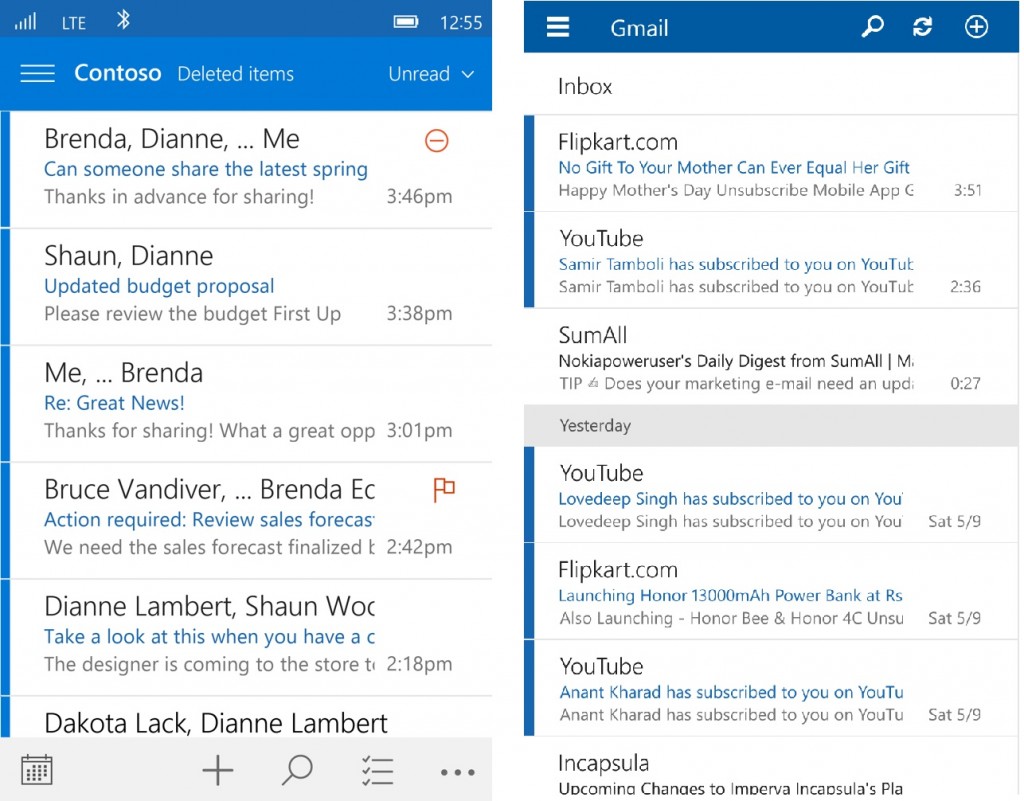Viewport: 1024px width, 801px height.
Task: Click the 3:38pm timestamp on budget email
Action: click(x=419, y=313)
